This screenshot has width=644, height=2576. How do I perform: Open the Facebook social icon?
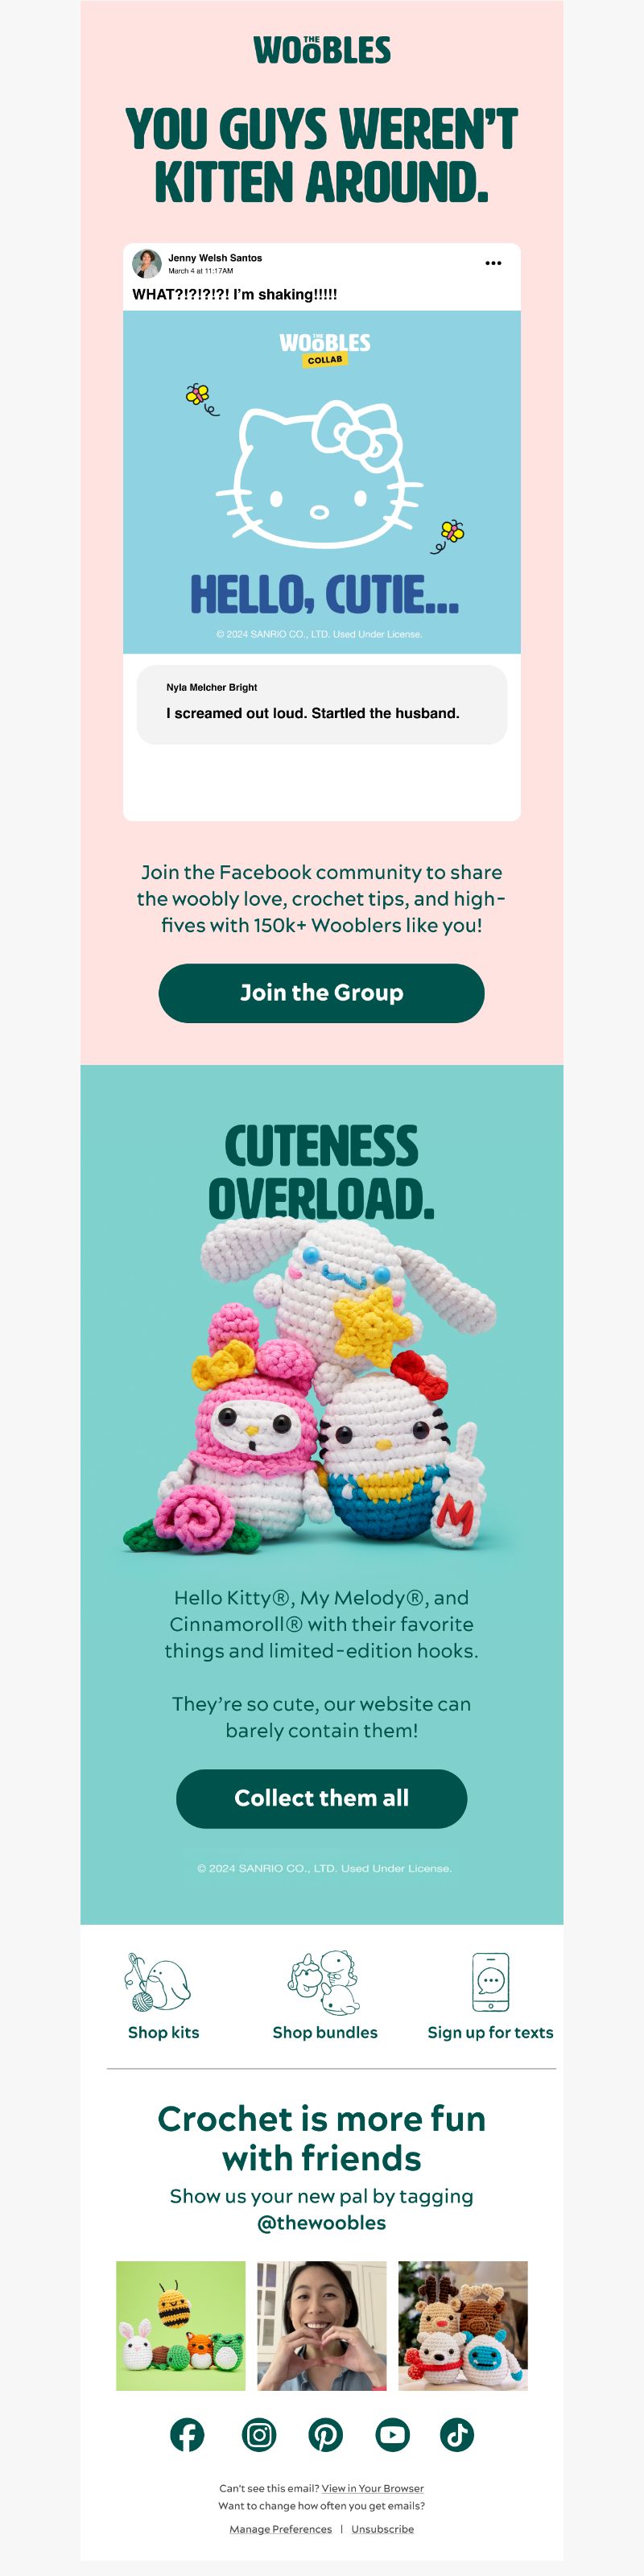pyautogui.click(x=187, y=2434)
